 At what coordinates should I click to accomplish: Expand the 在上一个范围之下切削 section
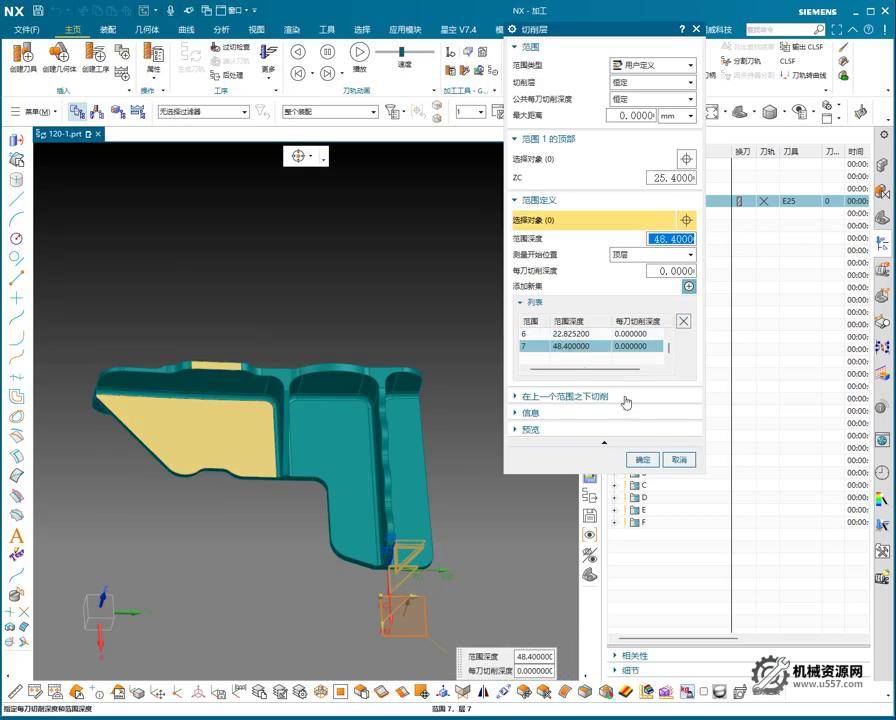click(x=565, y=397)
